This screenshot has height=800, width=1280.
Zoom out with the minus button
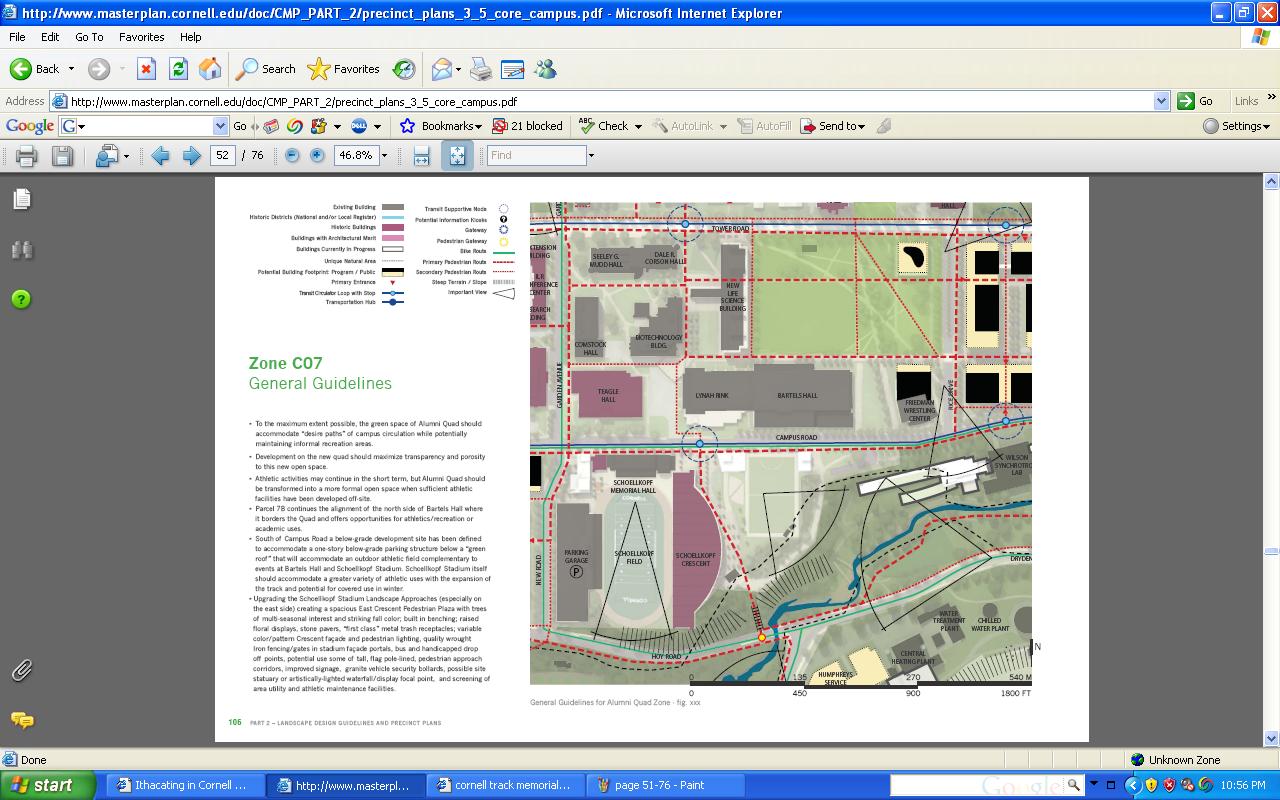292,156
